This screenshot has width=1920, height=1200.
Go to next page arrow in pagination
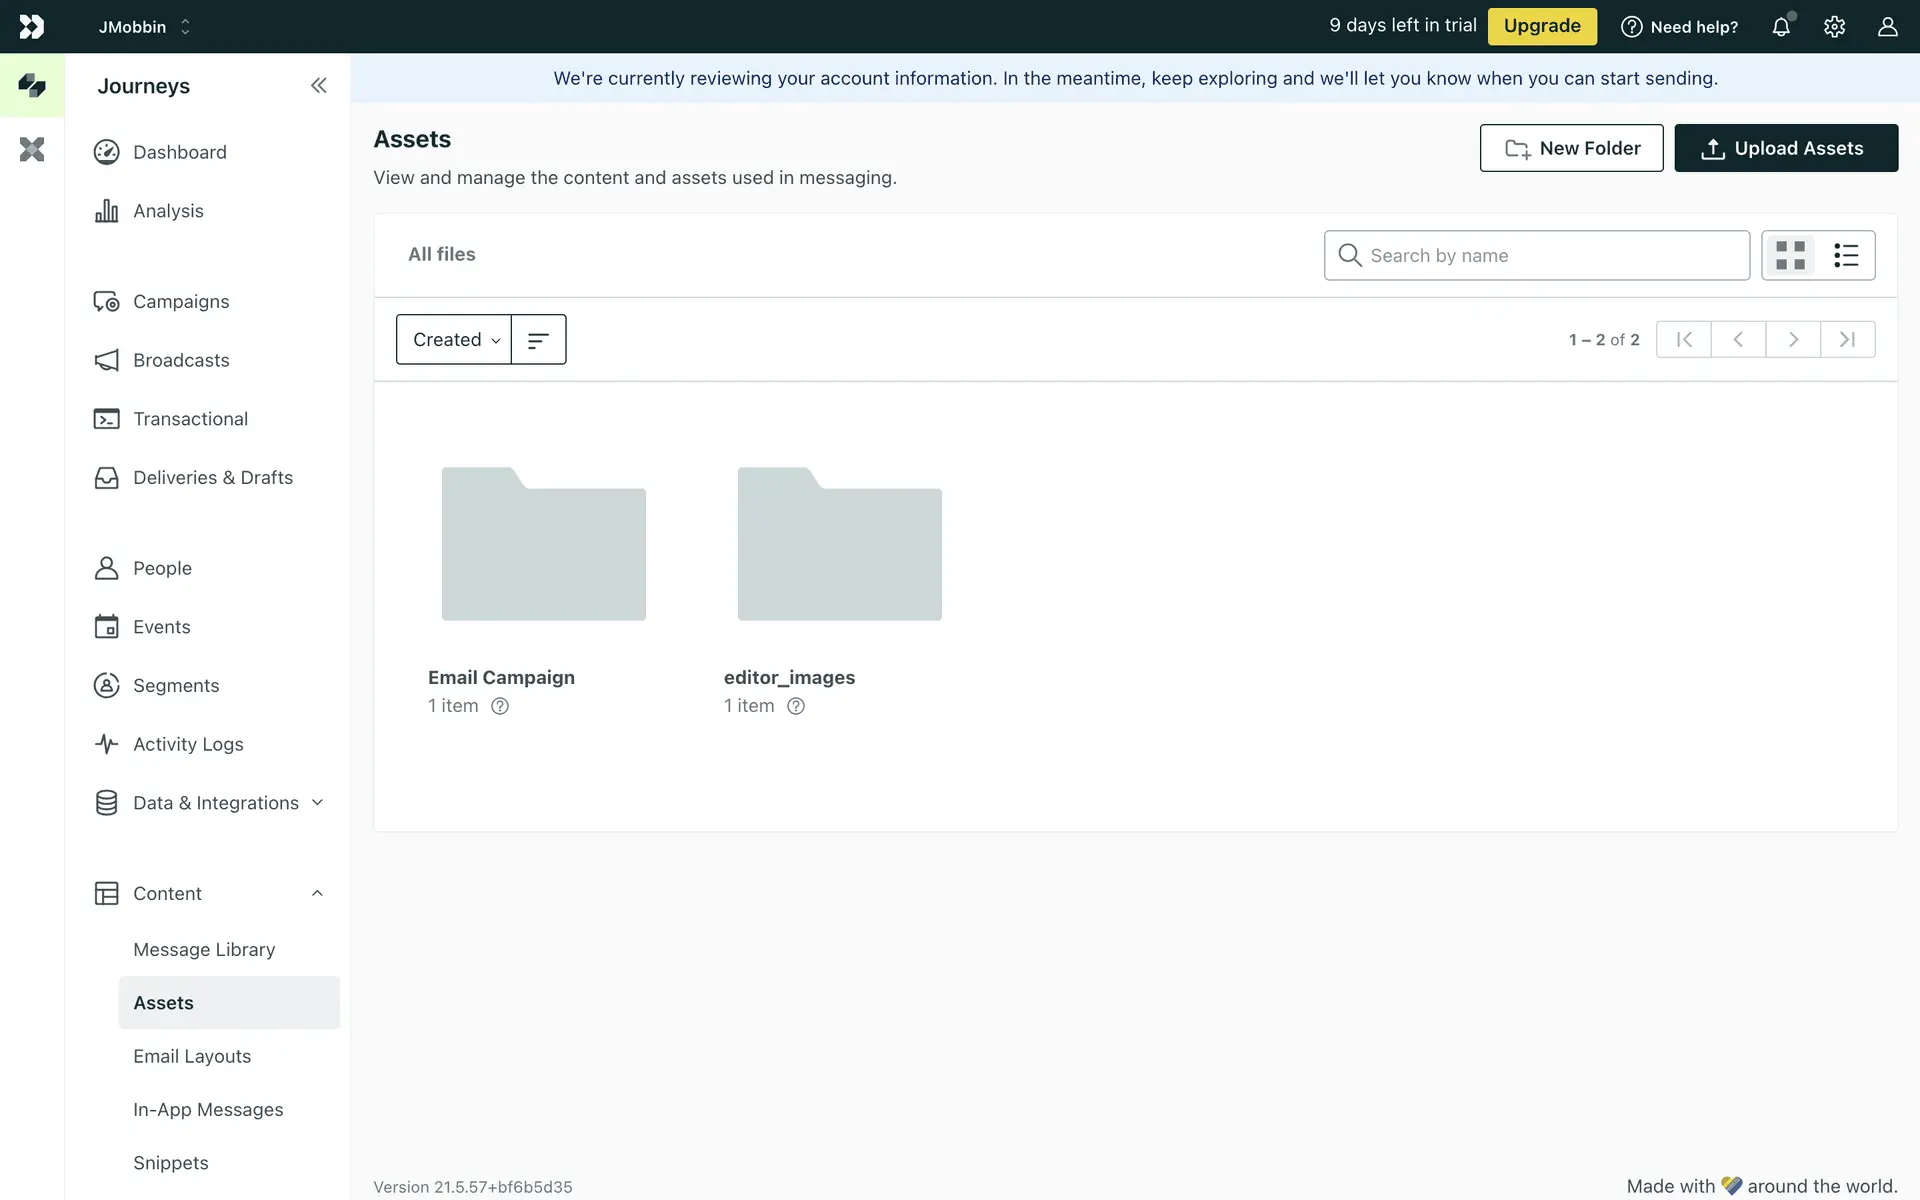tap(1793, 340)
